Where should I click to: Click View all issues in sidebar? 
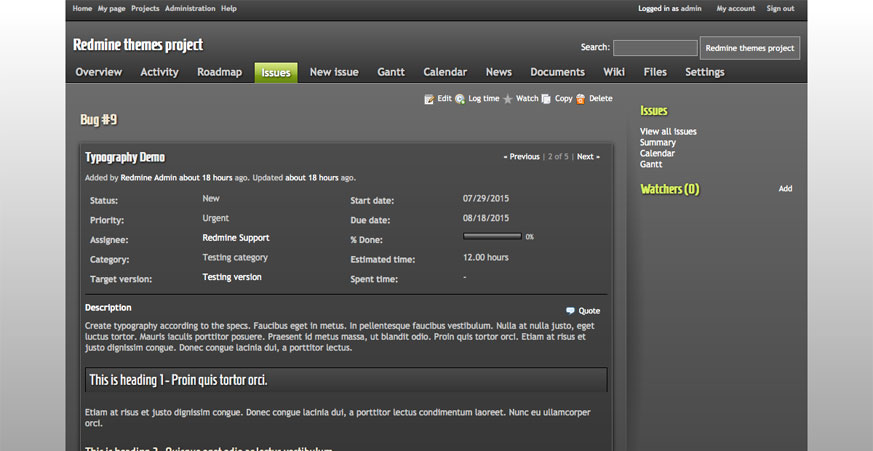pyautogui.click(x=668, y=131)
